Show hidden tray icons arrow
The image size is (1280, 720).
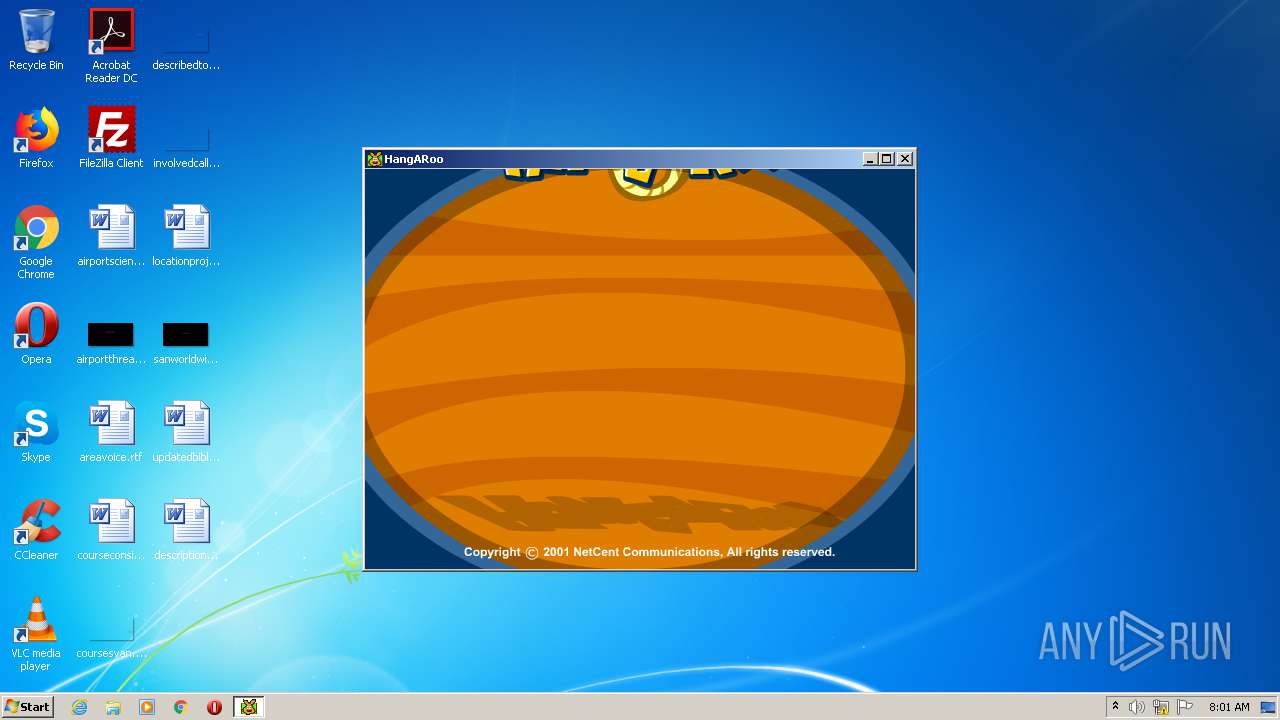pyautogui.click(x=1115, y=707)
